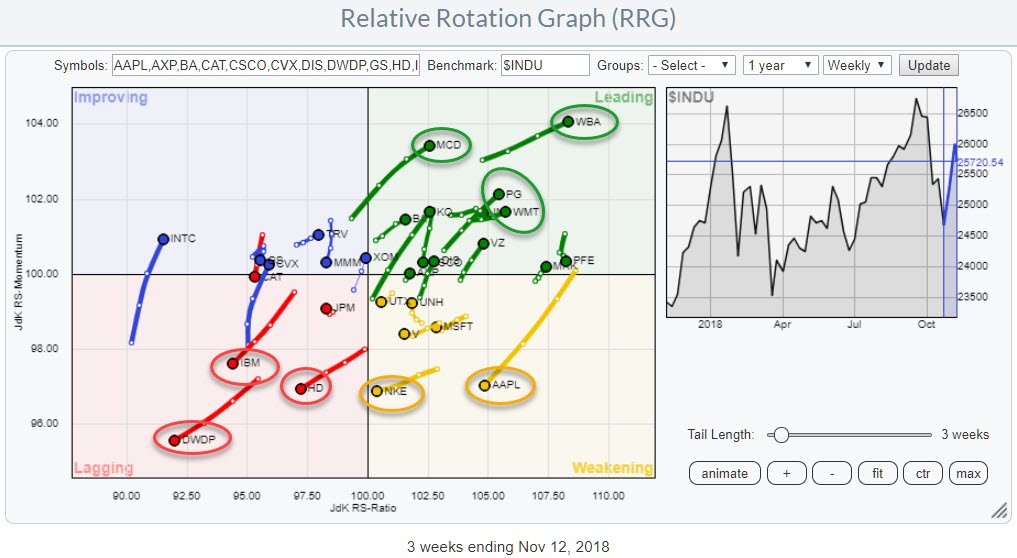This screenshot has height=558, width=1017.
Task: Select the MCD data point
Action: [429, 145]
